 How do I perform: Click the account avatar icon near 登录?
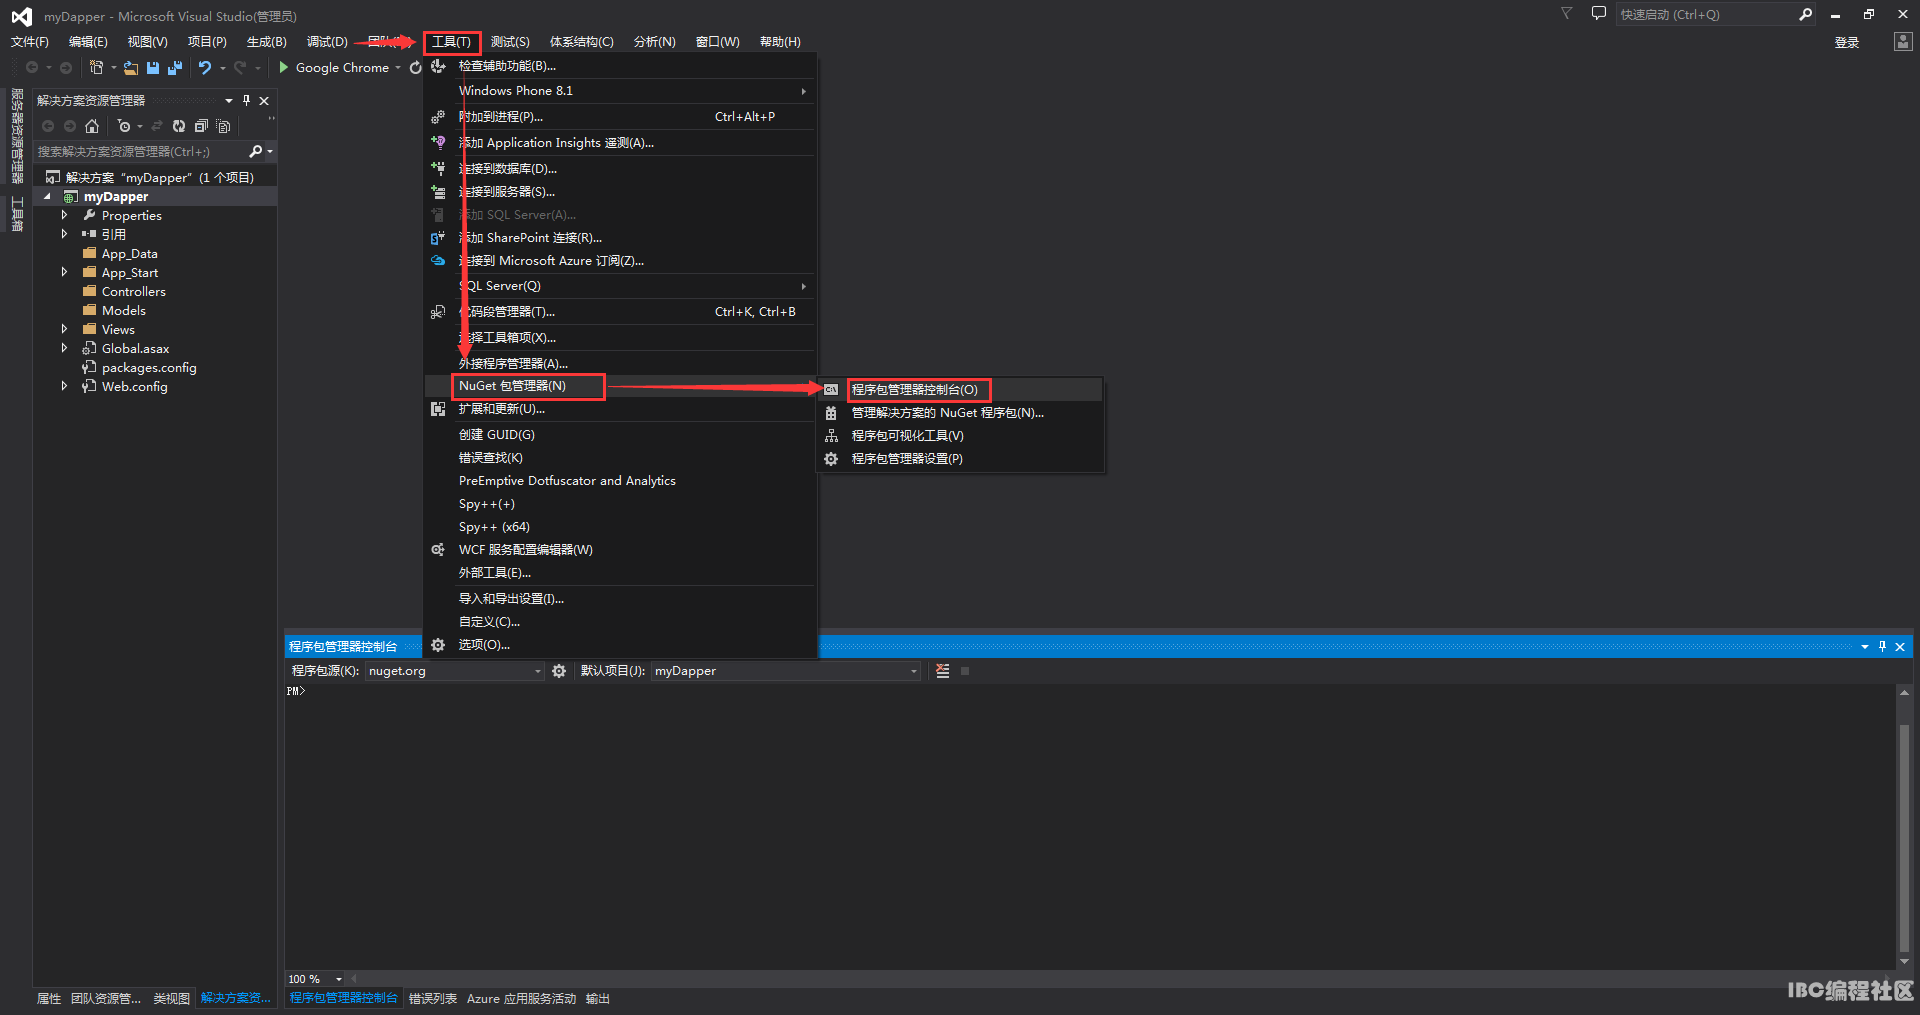coord(1902,41)
